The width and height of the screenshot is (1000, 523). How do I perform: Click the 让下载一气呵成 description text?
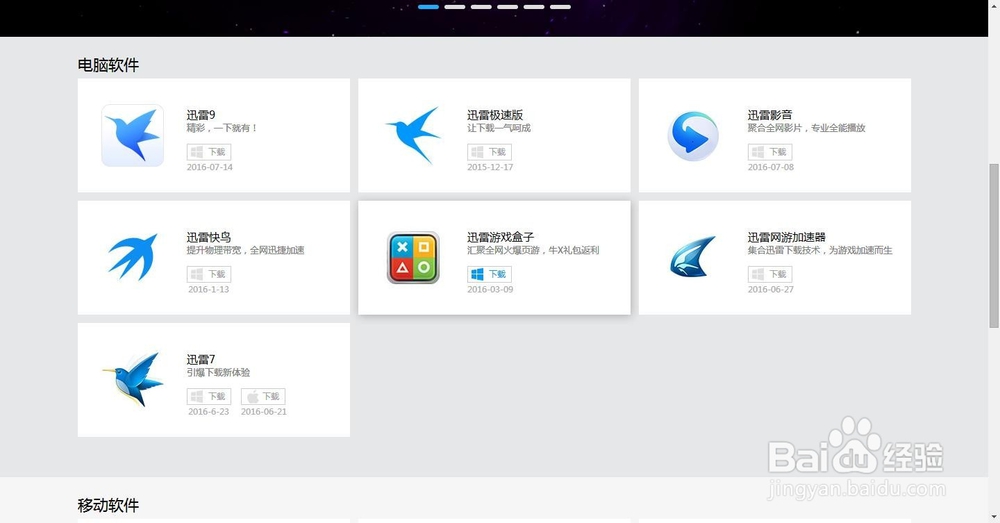pos(499,128)
